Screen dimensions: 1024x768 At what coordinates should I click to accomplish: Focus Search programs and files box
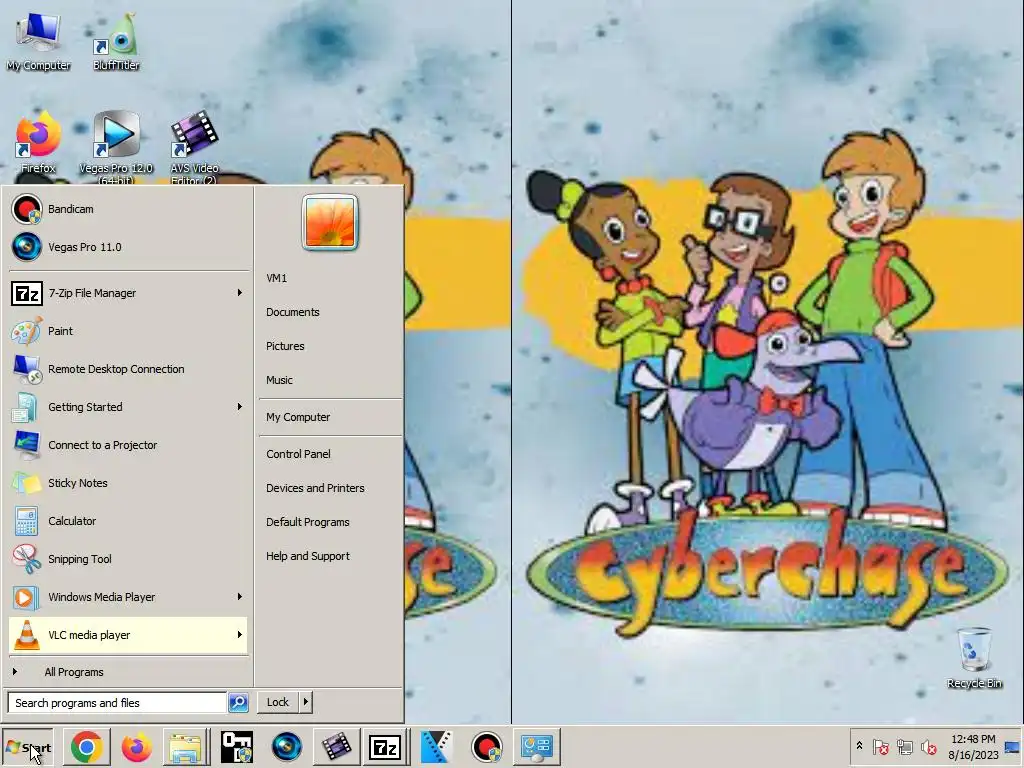pyautogui.click(x=117, y=703)
